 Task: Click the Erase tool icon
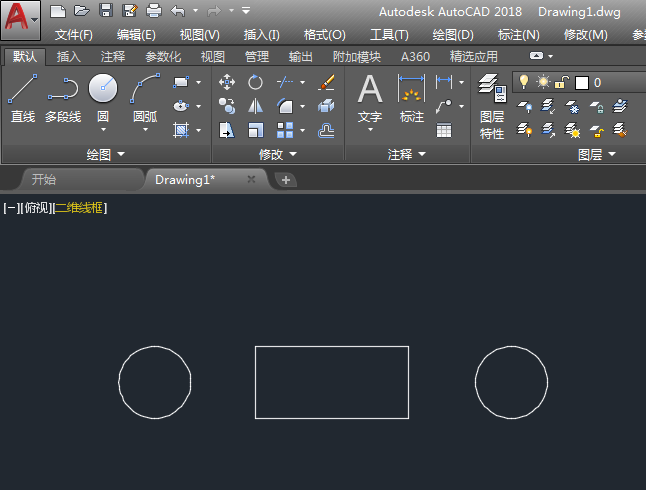(326, 82)
